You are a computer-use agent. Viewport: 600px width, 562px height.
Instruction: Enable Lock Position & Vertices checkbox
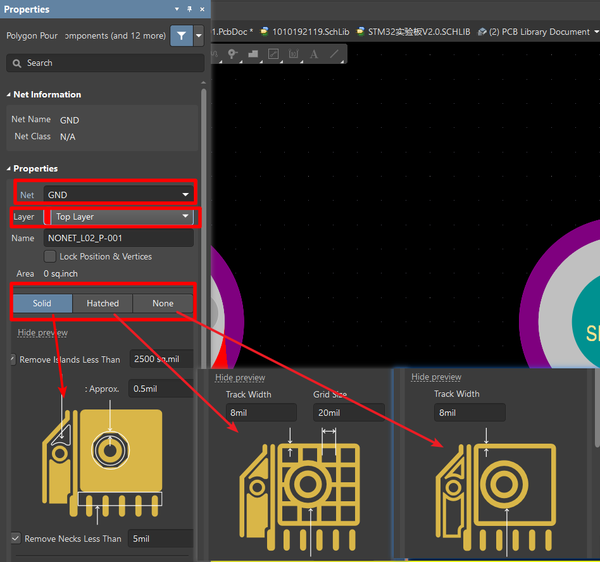coord(50,256)
